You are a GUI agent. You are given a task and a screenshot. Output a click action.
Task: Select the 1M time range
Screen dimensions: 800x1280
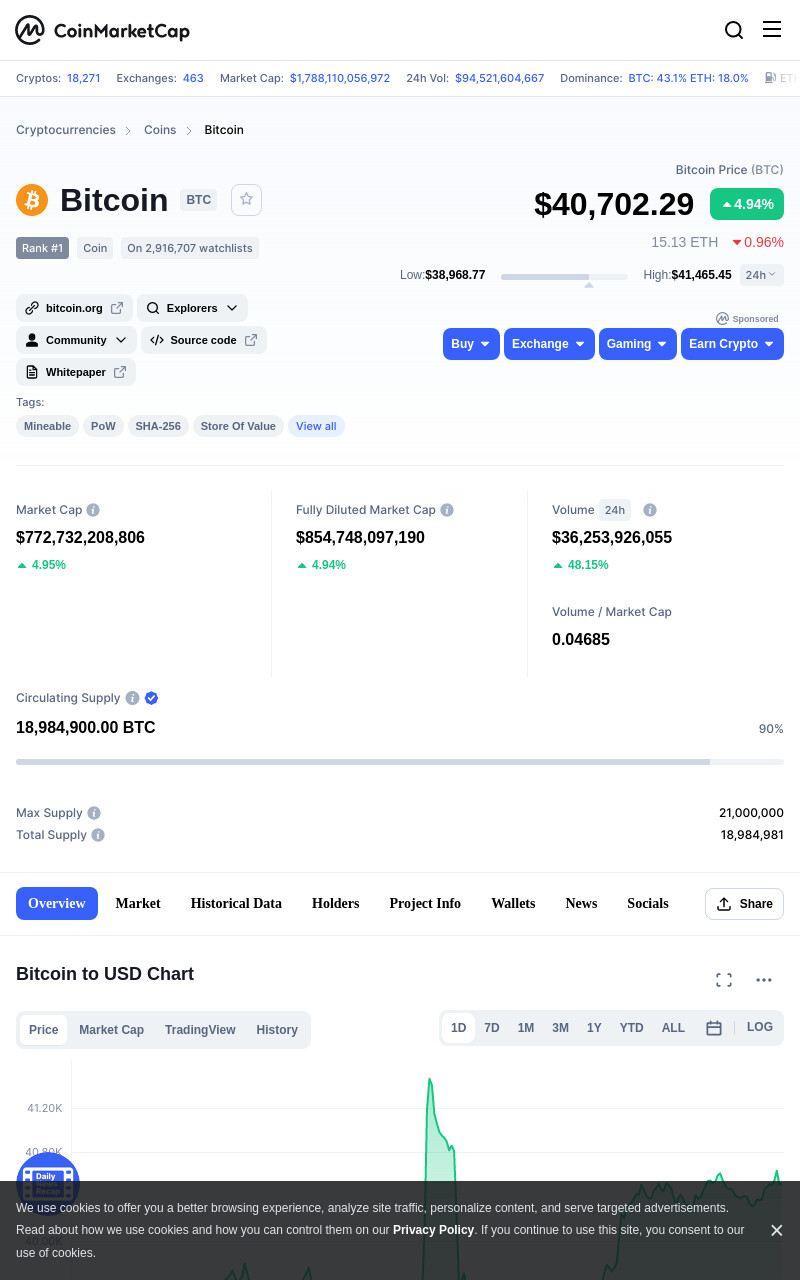tap(526, 1028)
